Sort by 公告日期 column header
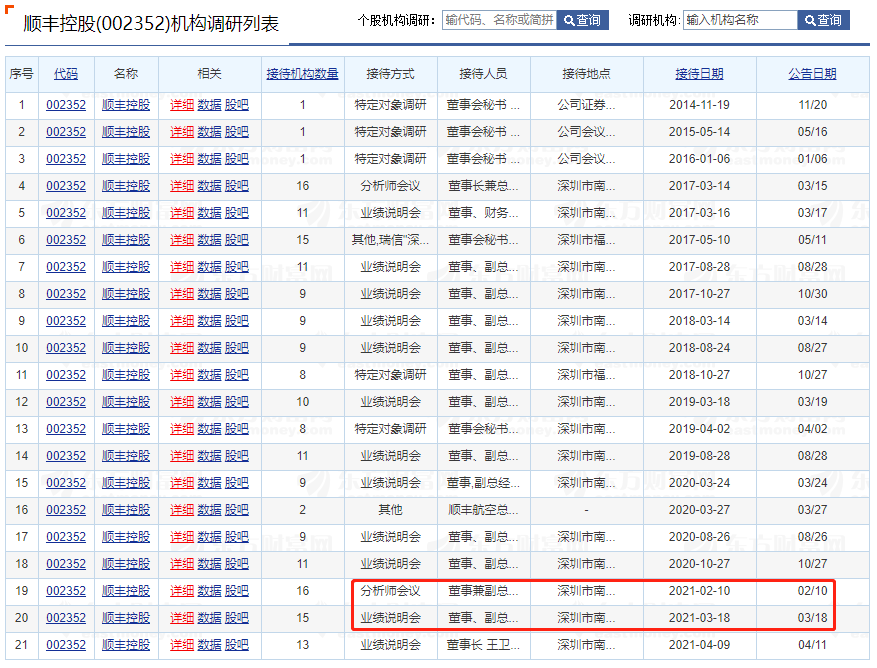 pos(813,74)
